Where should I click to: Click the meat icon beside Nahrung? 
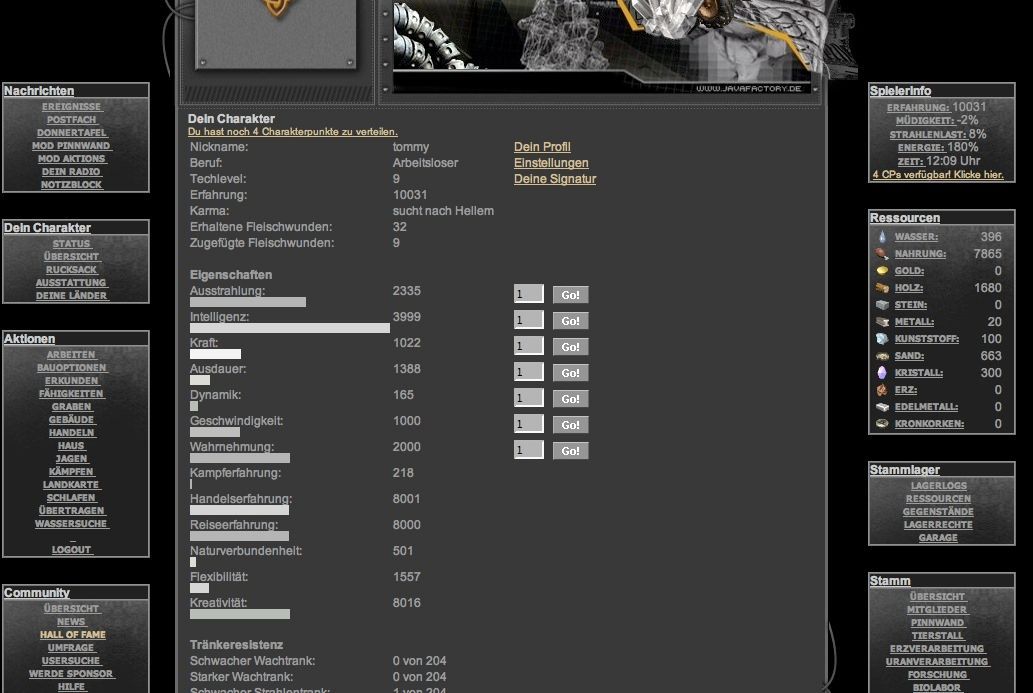[882, 254]
